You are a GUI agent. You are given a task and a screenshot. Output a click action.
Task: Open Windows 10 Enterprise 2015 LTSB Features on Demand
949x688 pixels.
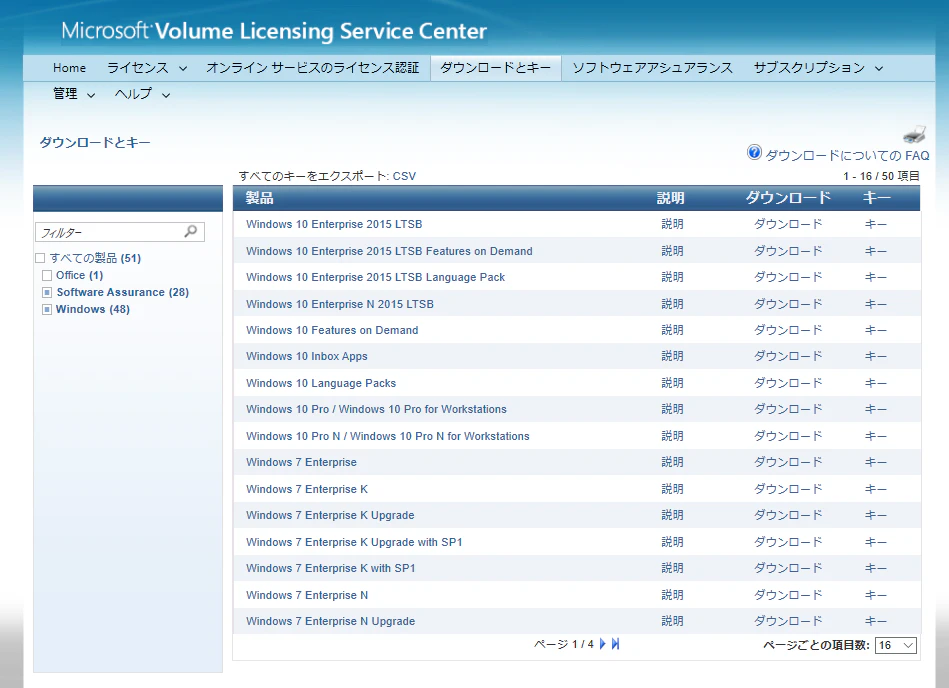pyautogui.click(x=389, y=251)
